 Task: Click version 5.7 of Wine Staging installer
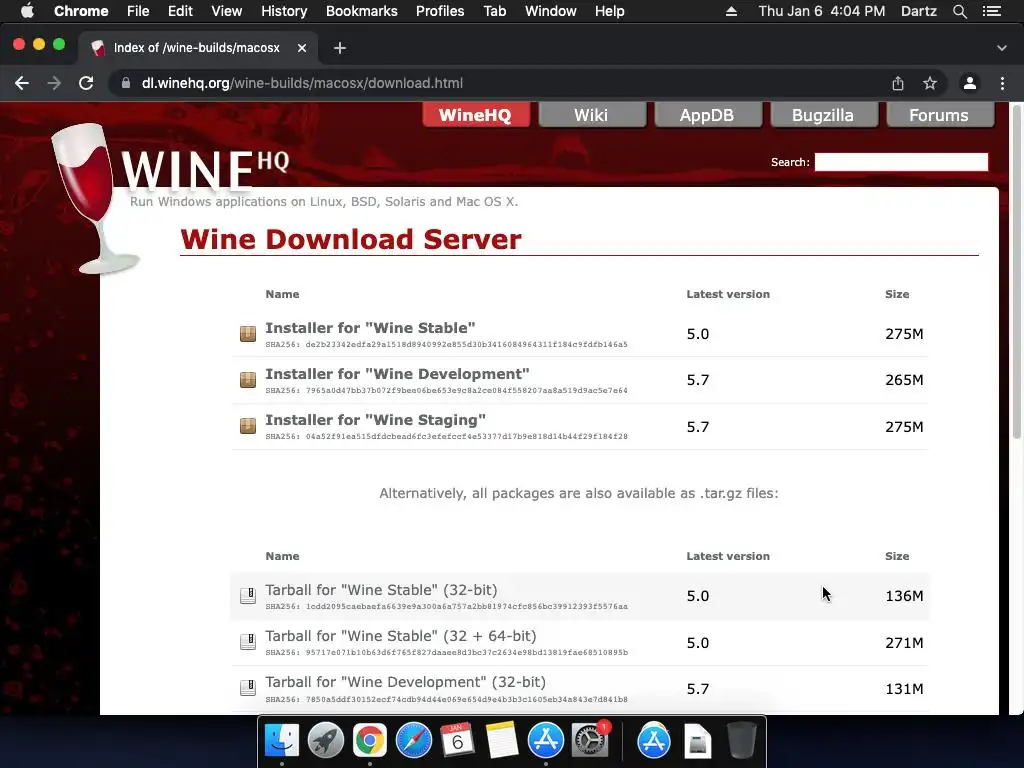[x=697, y=426]
